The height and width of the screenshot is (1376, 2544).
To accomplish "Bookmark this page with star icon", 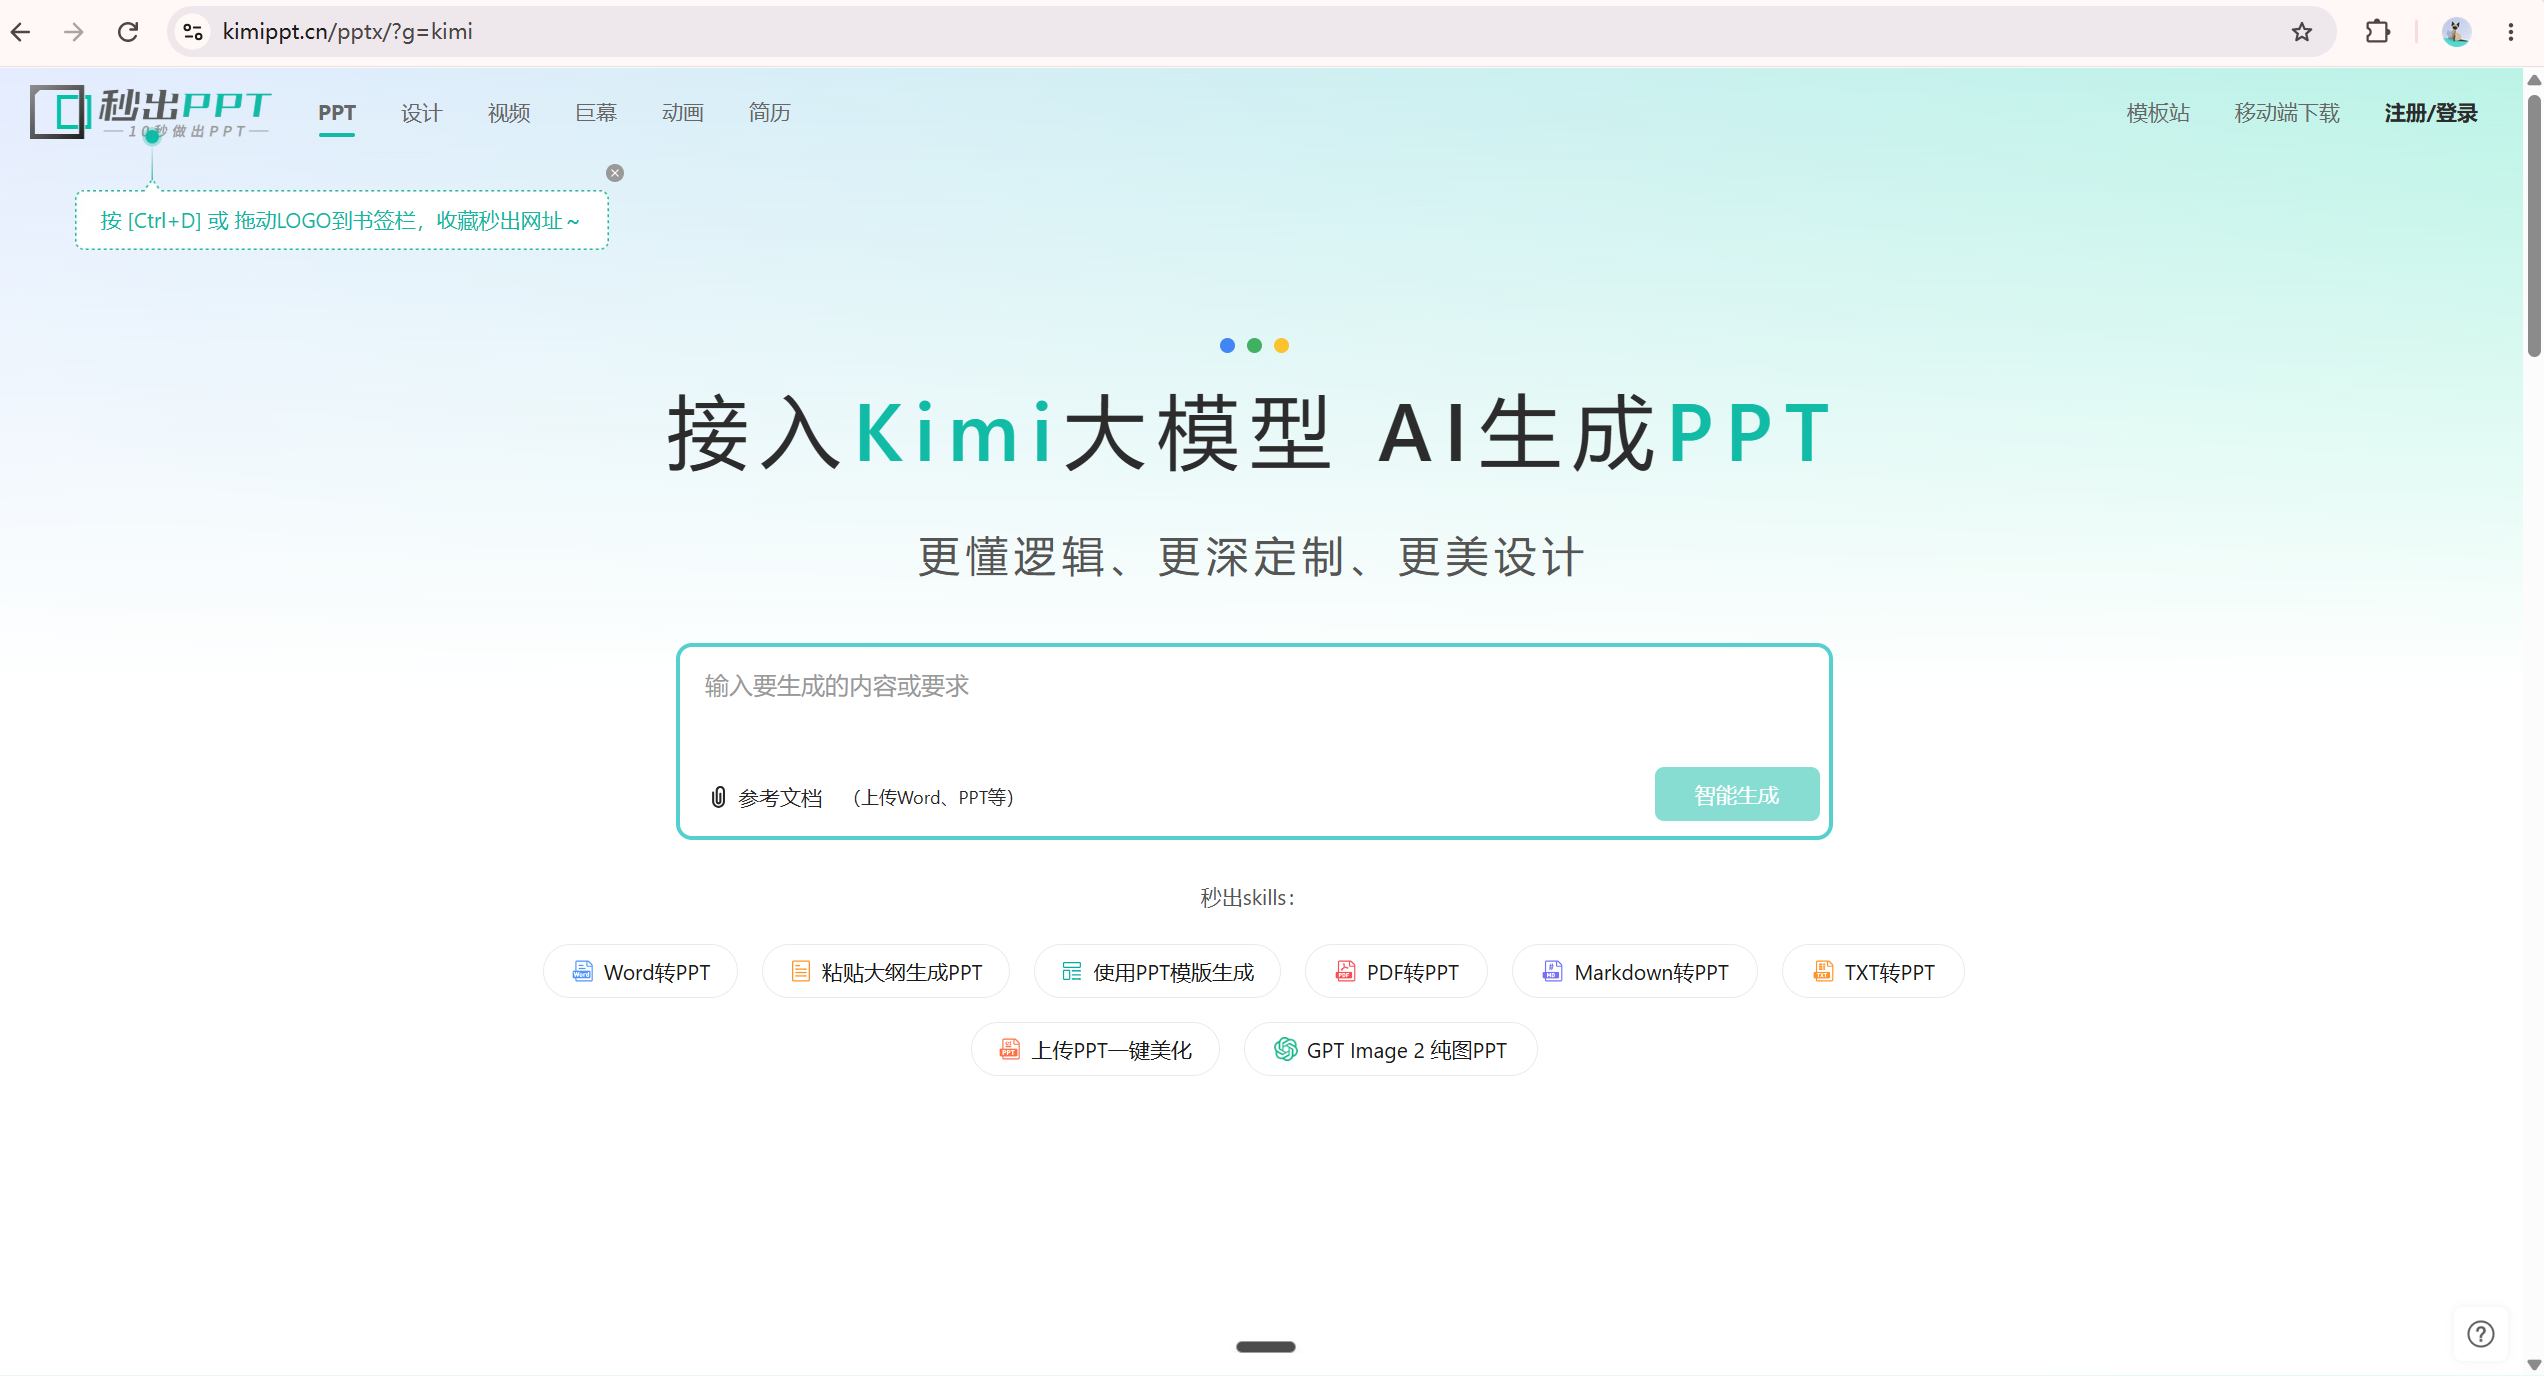I will (x=2302, y=32).
